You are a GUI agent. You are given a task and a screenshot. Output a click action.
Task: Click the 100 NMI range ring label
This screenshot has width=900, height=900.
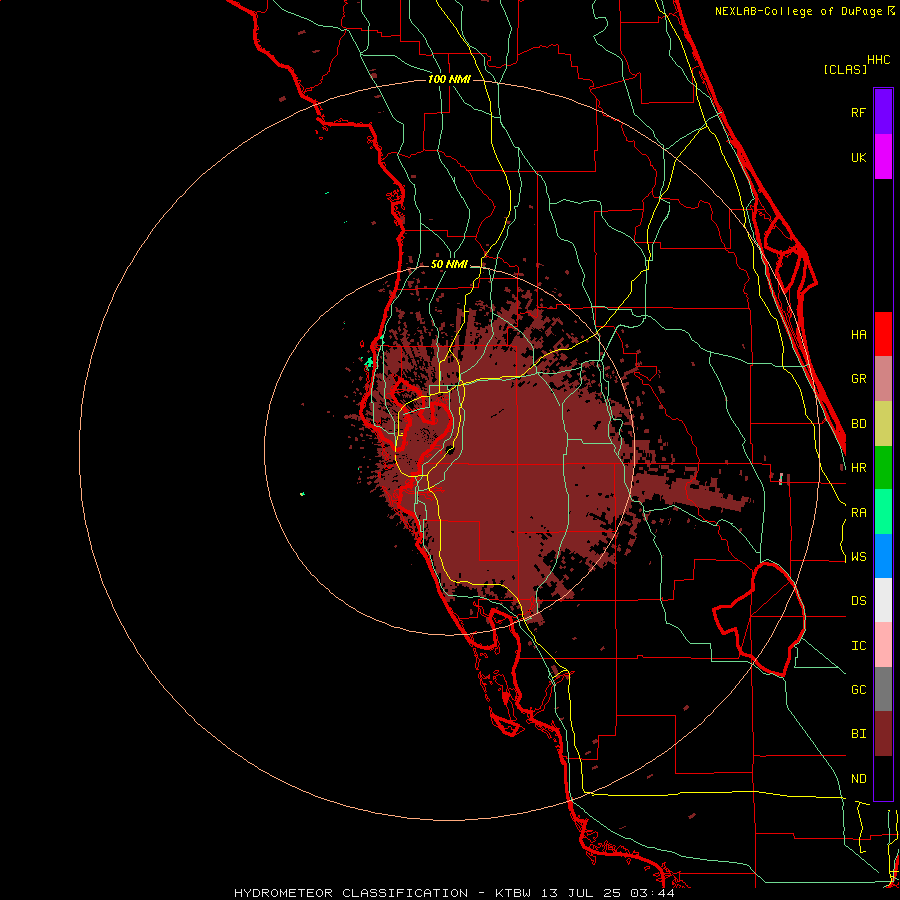pyautogui.click(x=449, y=79)
